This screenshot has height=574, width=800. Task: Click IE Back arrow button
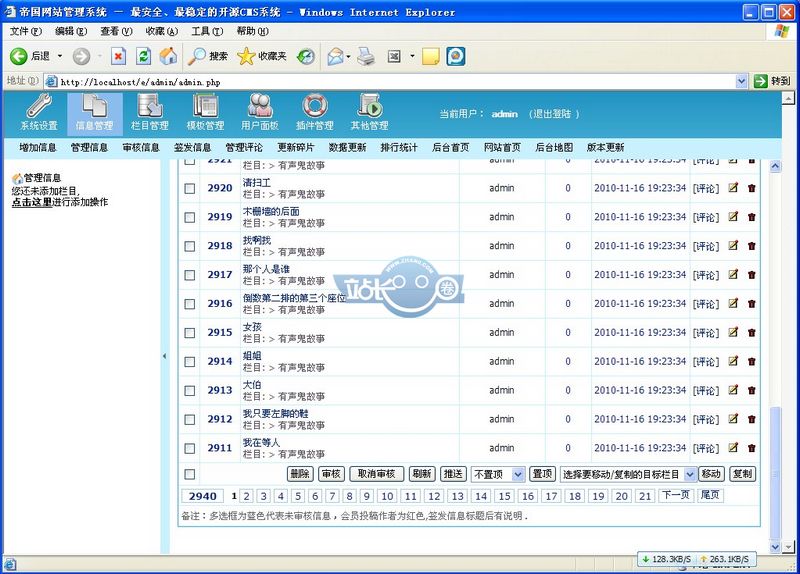[30, 56]
